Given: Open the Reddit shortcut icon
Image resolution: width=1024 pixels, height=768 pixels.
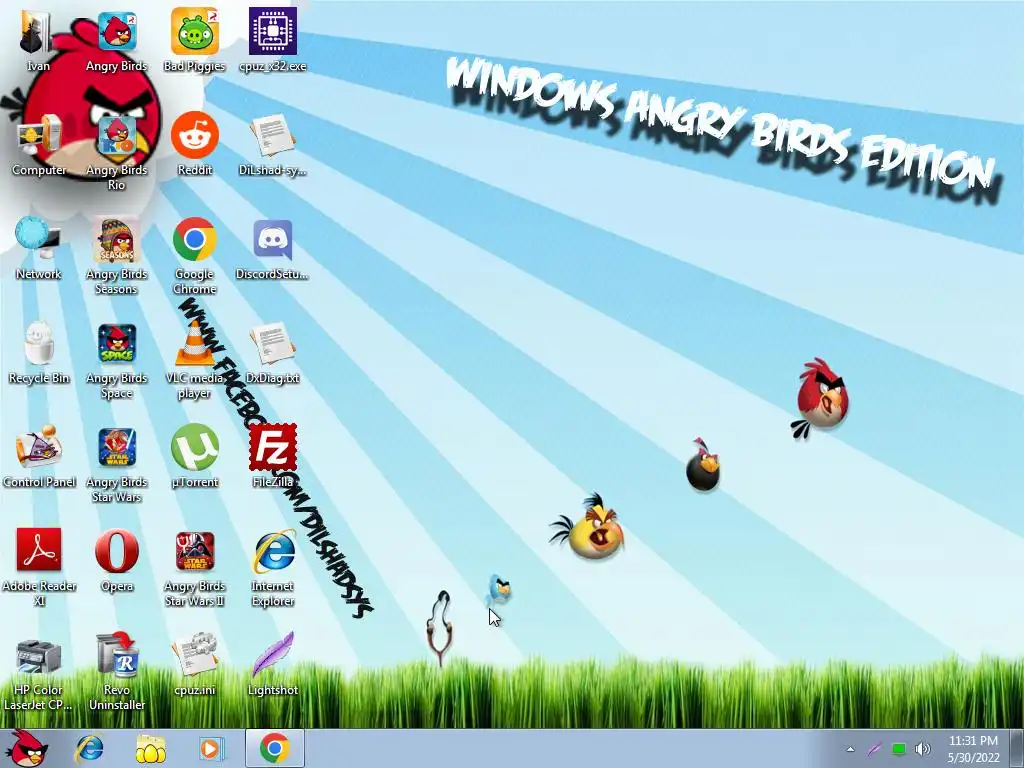Looking at the screenshot, I should 195,135.
